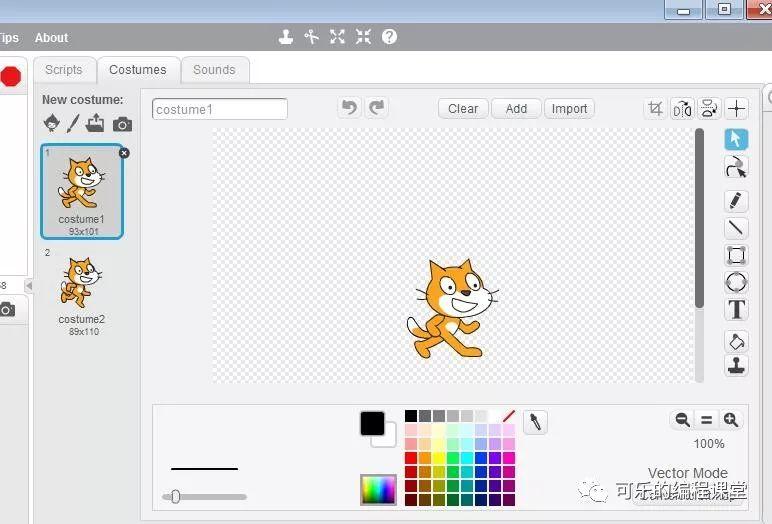Click the Block help question mark icon
This screenshot has height=524, width=772.
coord(389,36)
